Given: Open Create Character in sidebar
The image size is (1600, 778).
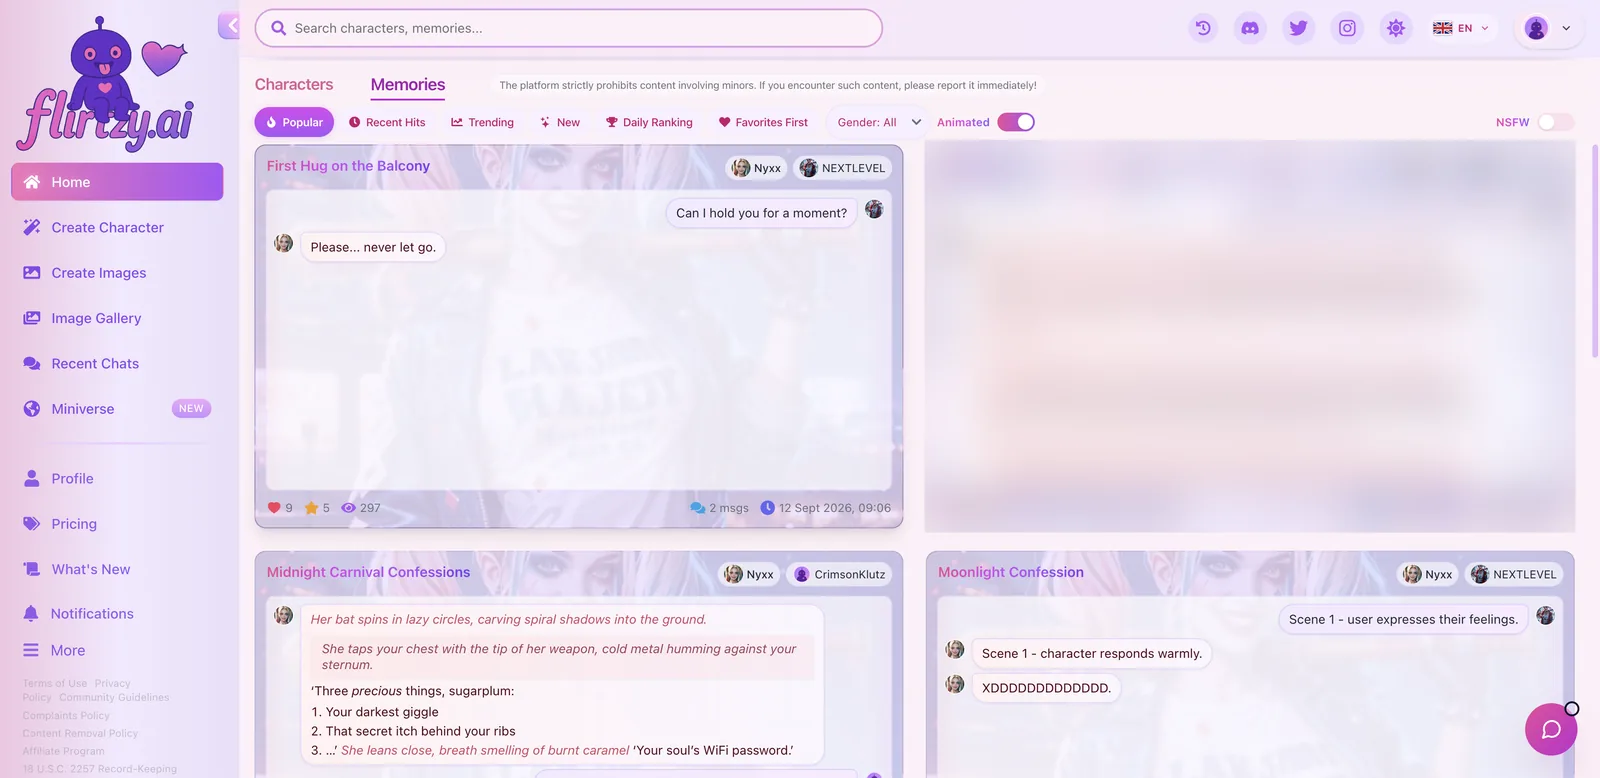Looking at the screenshot, I should (x=117, y=227).
